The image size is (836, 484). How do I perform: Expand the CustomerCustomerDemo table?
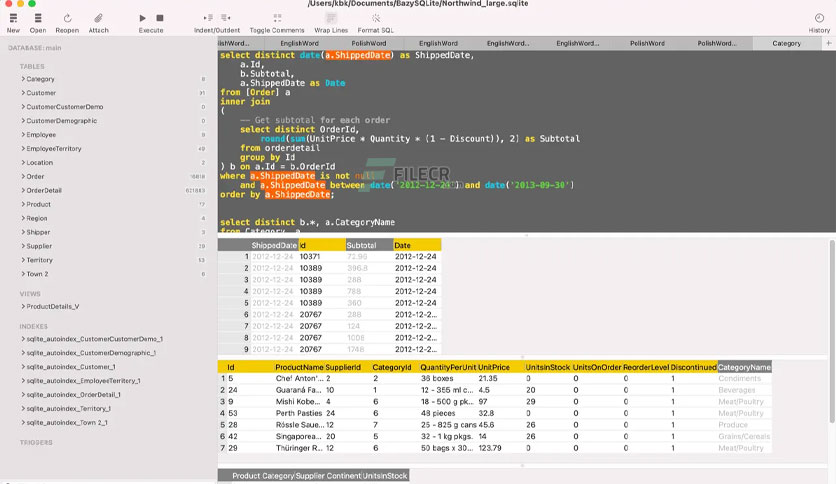(x=23, y=107)
